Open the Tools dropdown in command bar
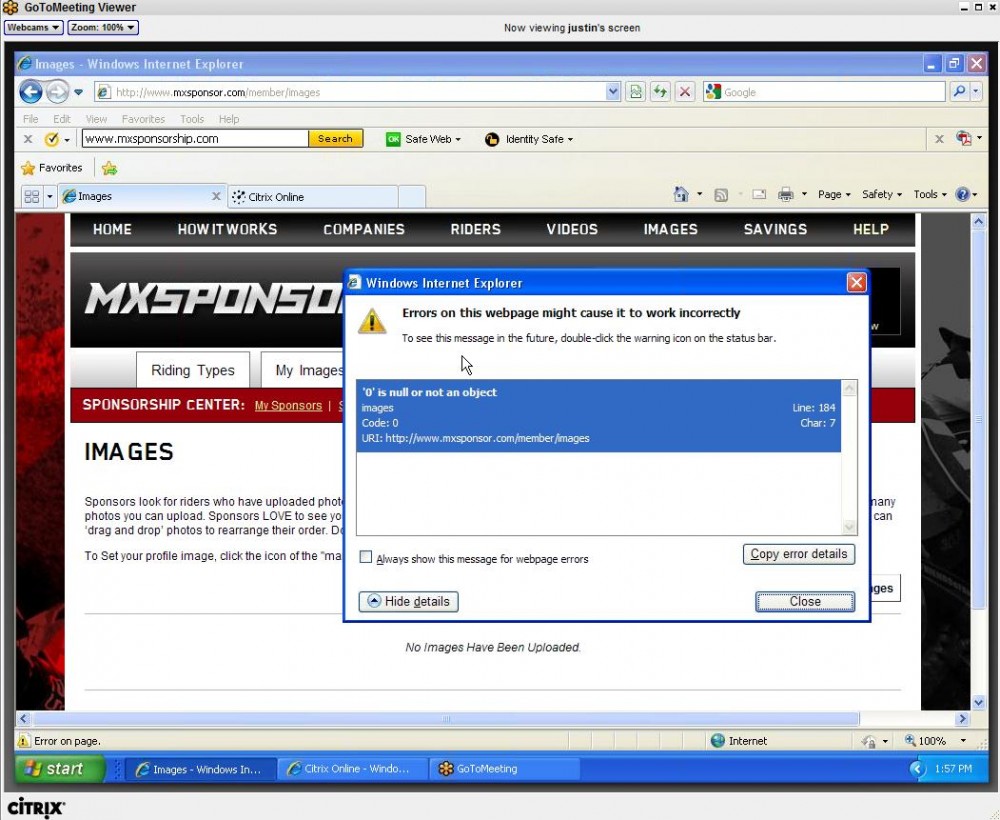 point(930,194)
